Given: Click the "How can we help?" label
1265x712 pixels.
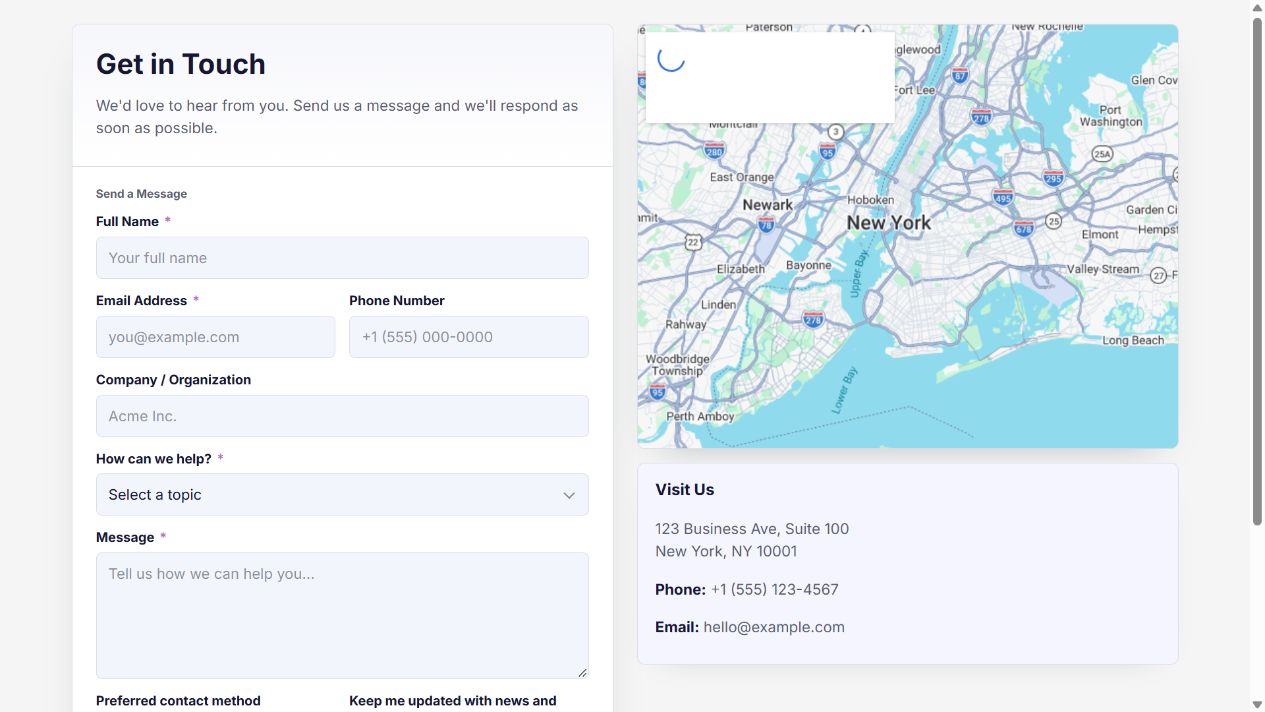Looking at the screenshot, I should 154,459.
